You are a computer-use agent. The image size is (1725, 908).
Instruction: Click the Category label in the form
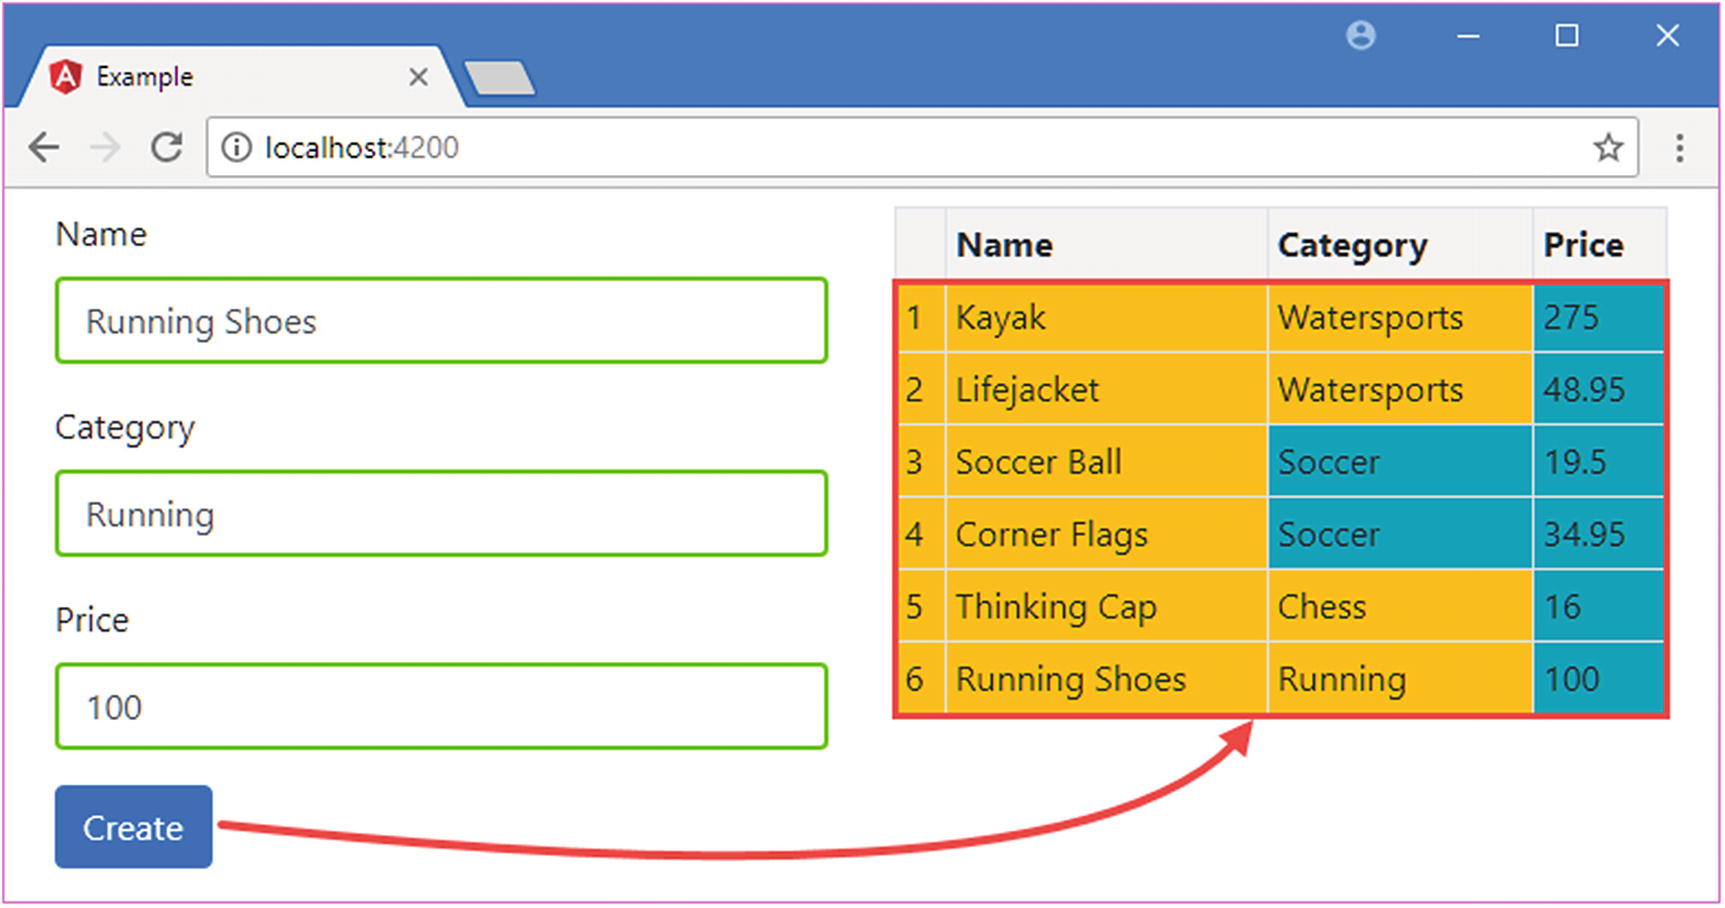(125, 428)
